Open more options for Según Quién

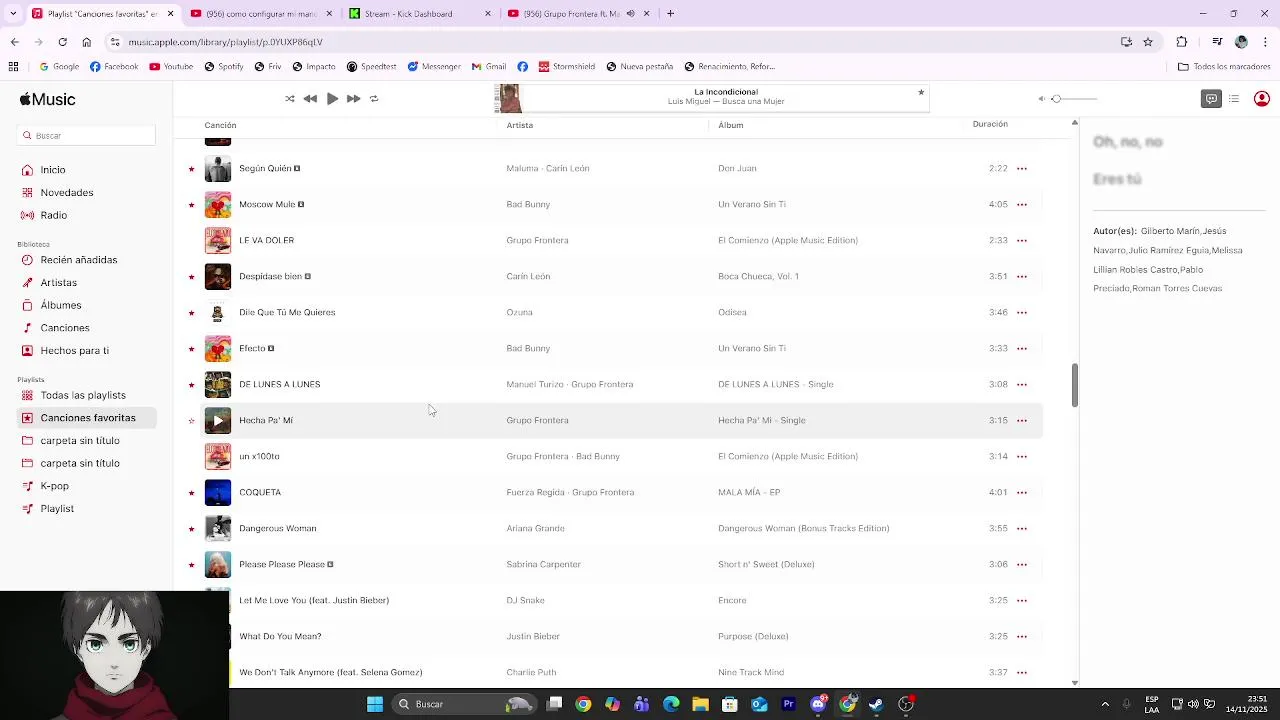[x=1022, y=169]
